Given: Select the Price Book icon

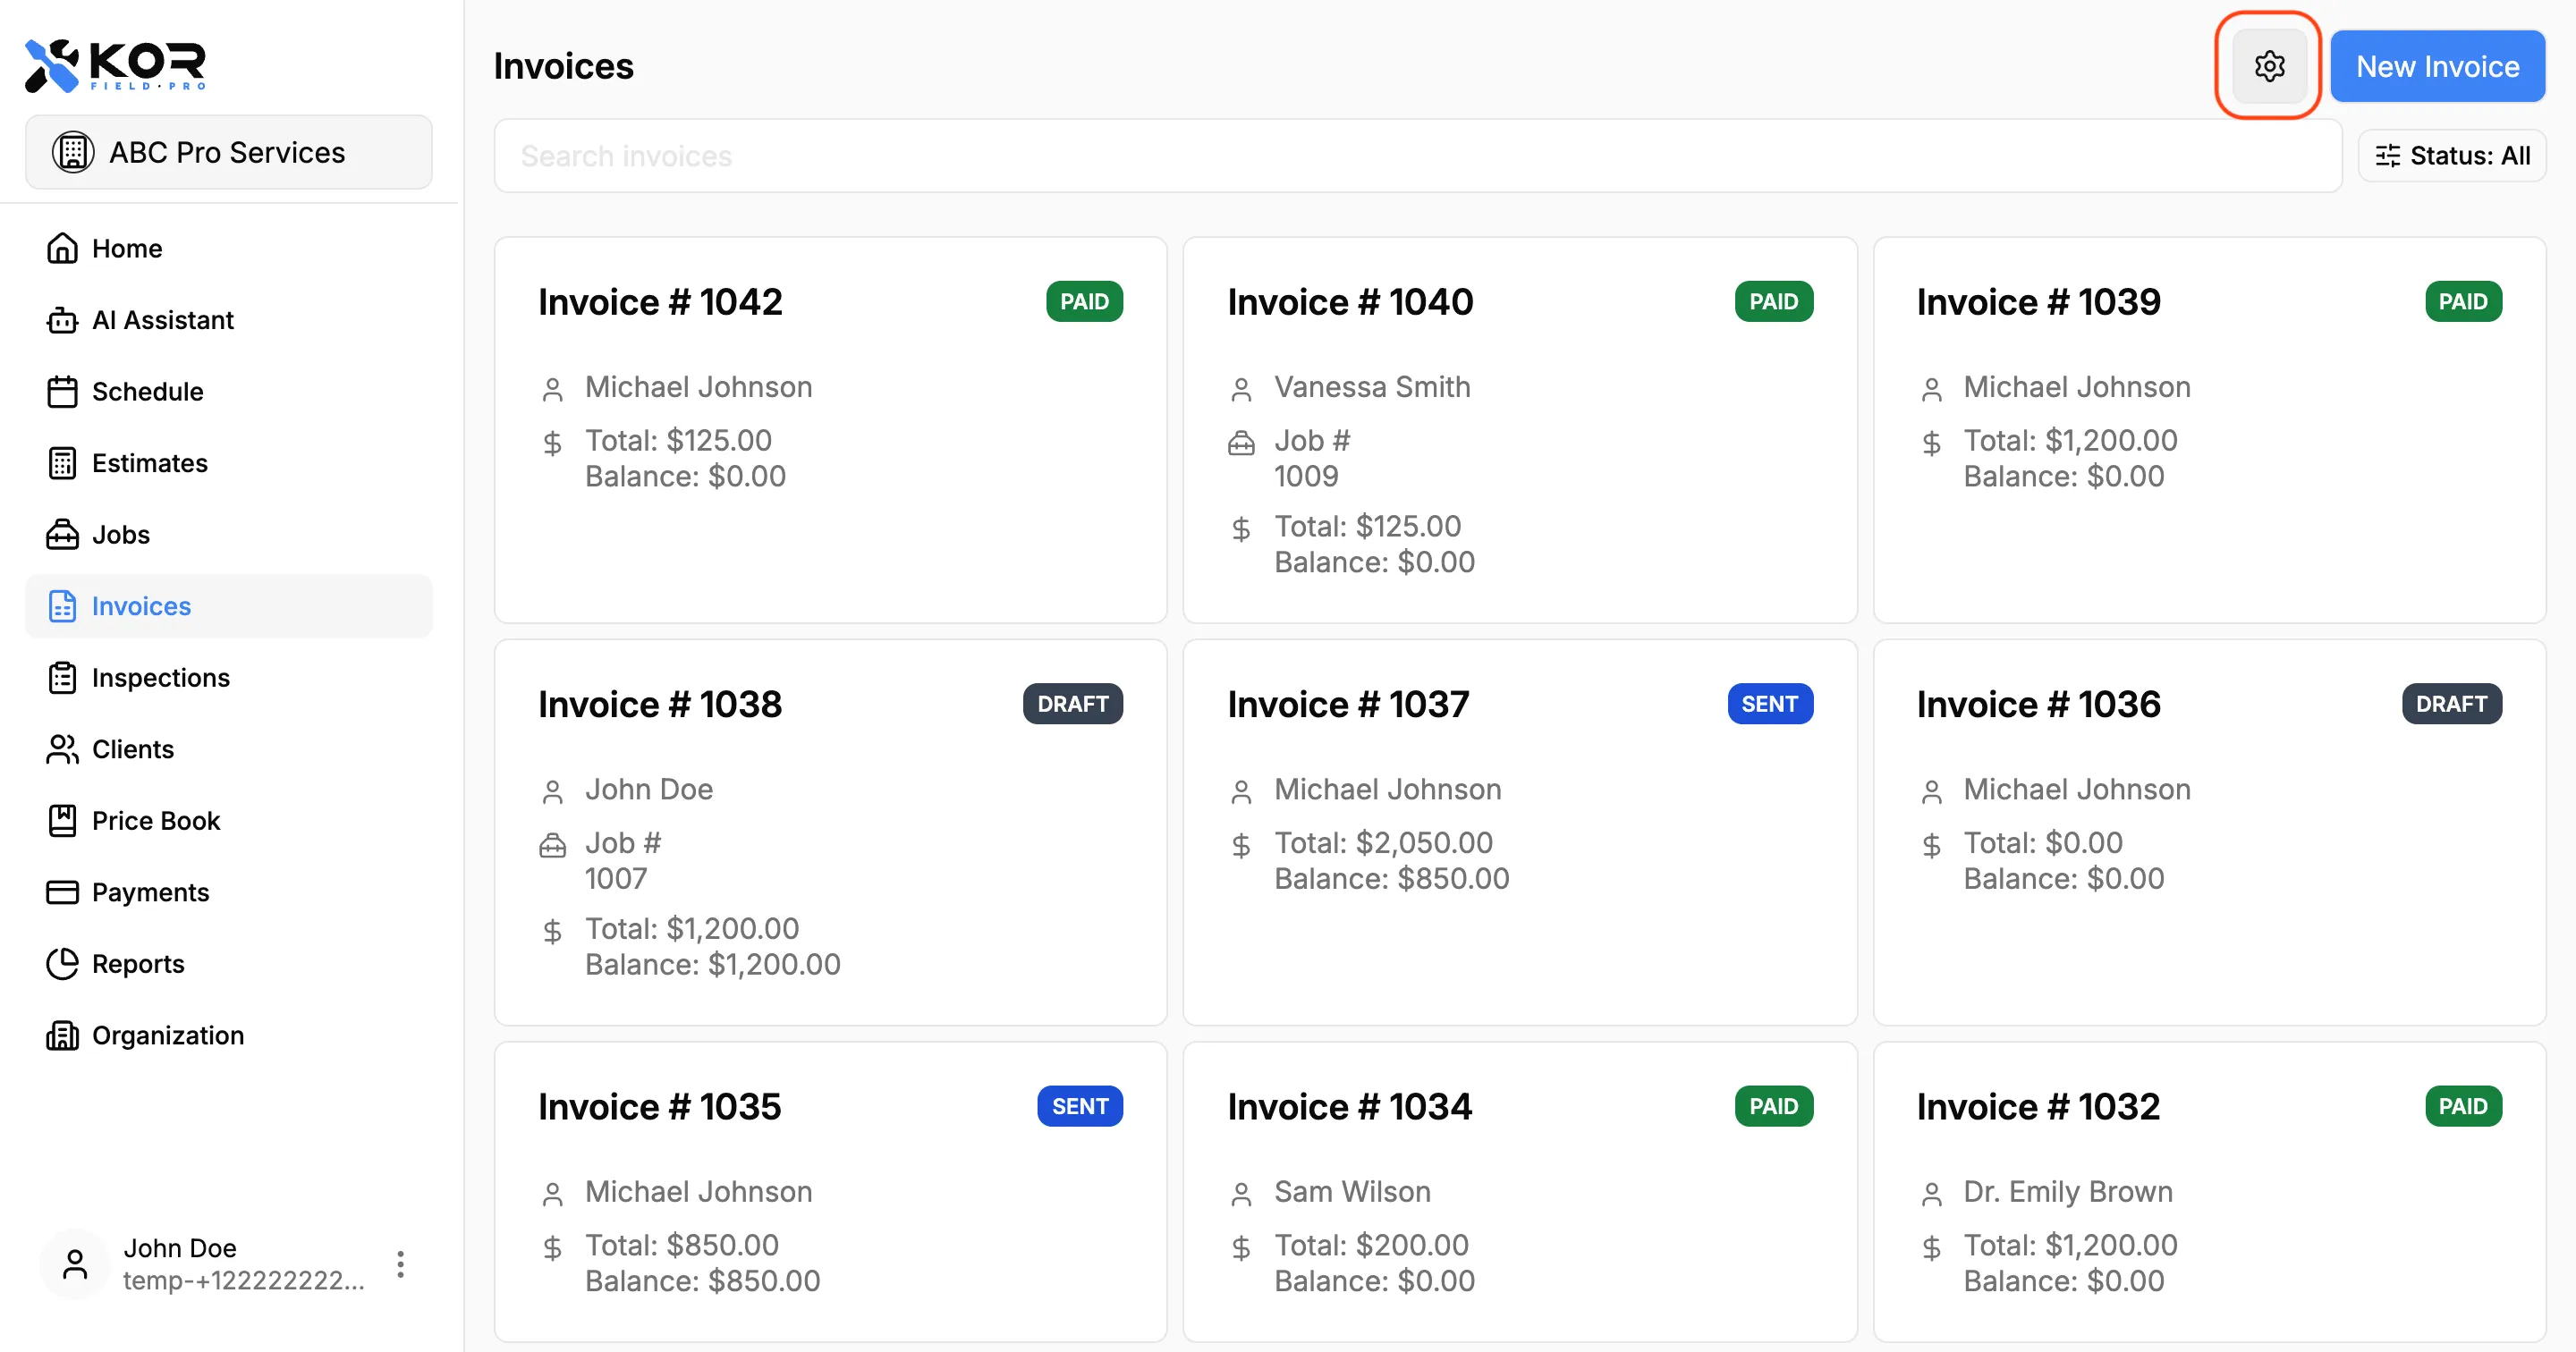Looking at the screenshot, I should pos(62,820).
